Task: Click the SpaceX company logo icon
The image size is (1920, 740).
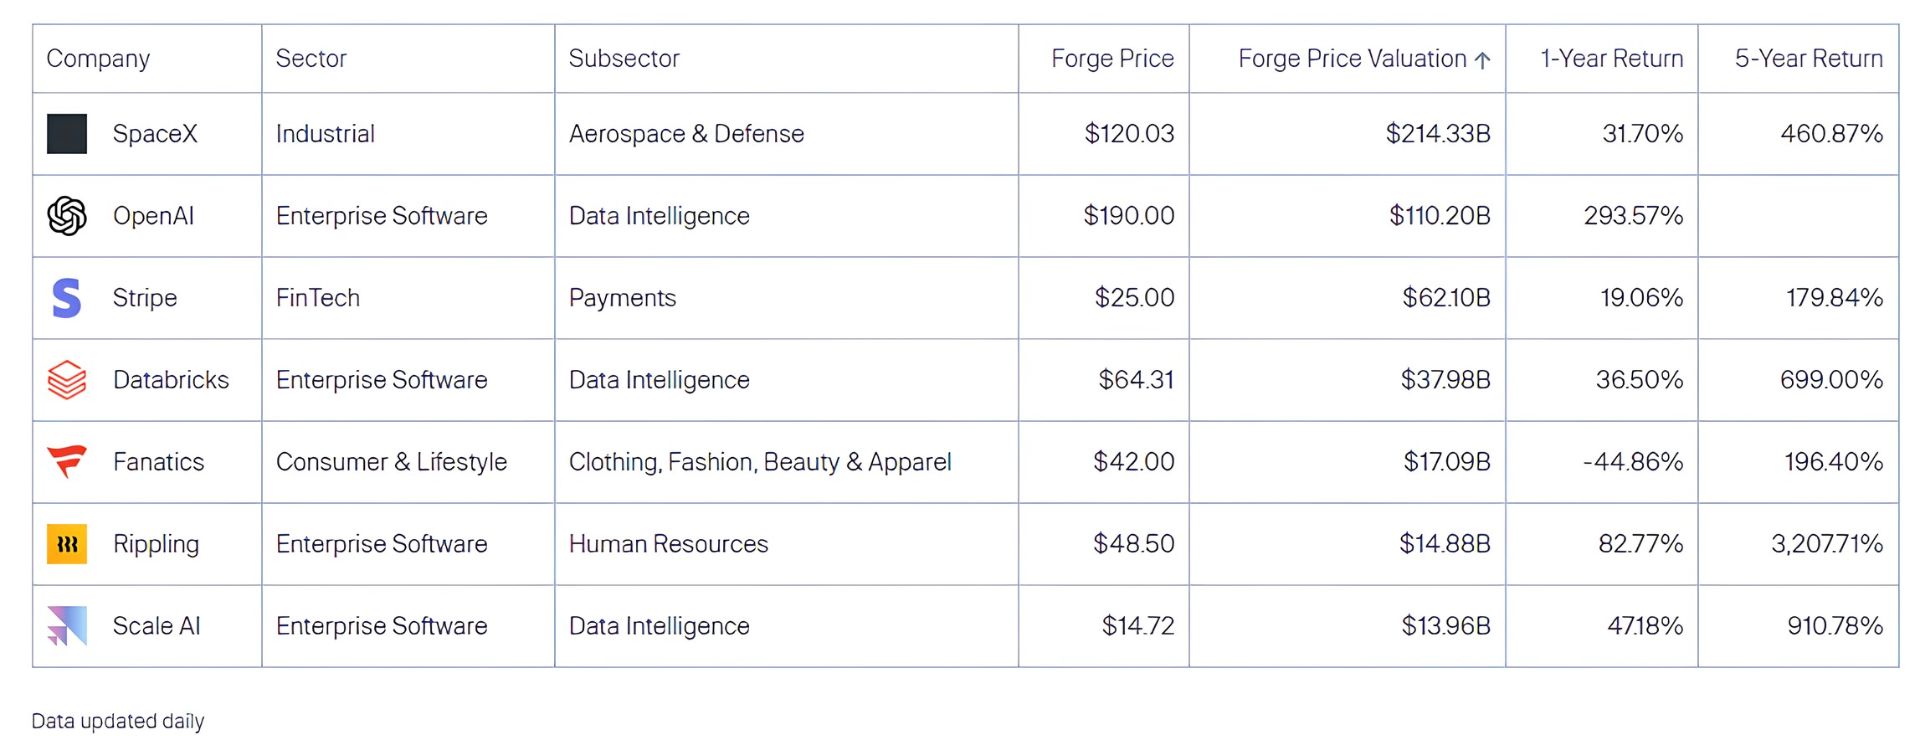Action: [67, 134]
